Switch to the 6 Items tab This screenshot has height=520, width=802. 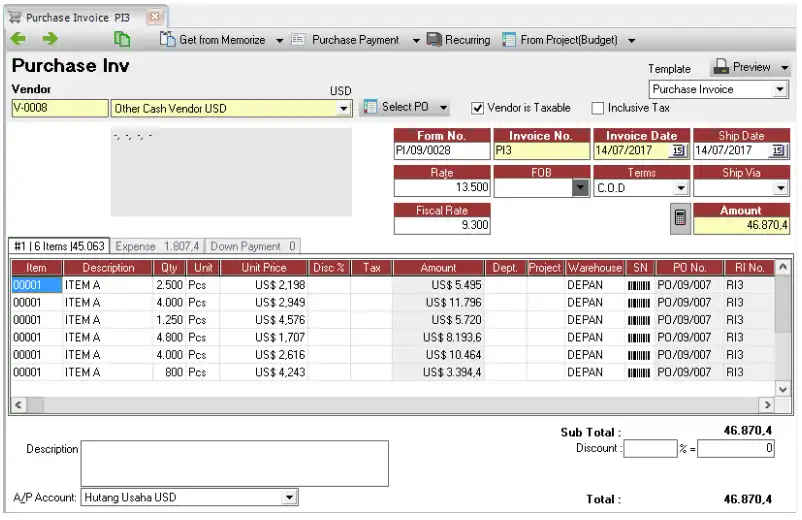click(59, 246)
